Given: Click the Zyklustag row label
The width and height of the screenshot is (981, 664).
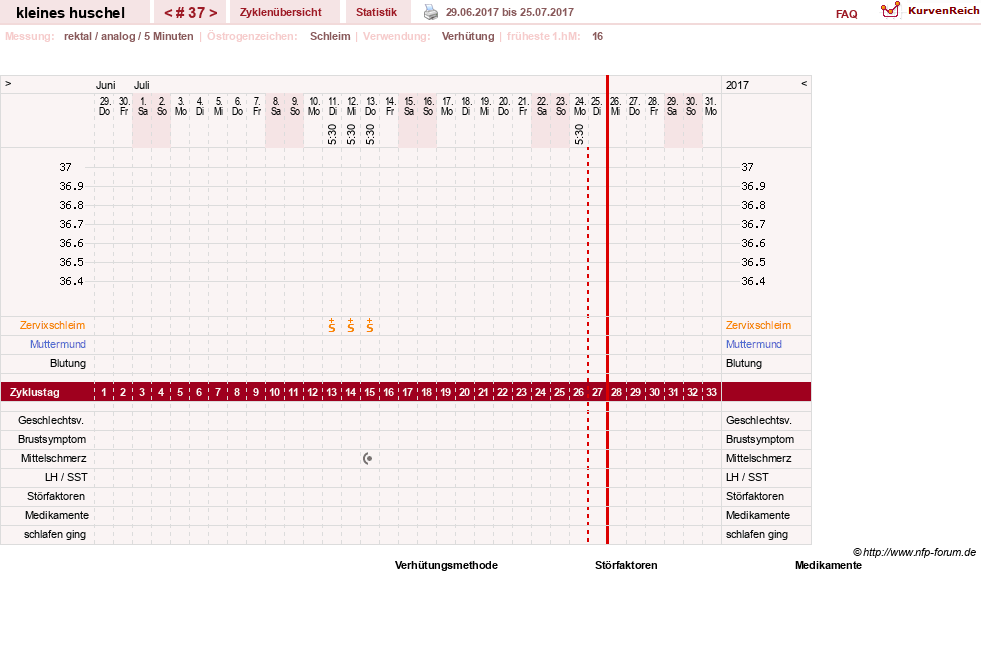Looking at the screenshot, I should (x=34, y=392).
